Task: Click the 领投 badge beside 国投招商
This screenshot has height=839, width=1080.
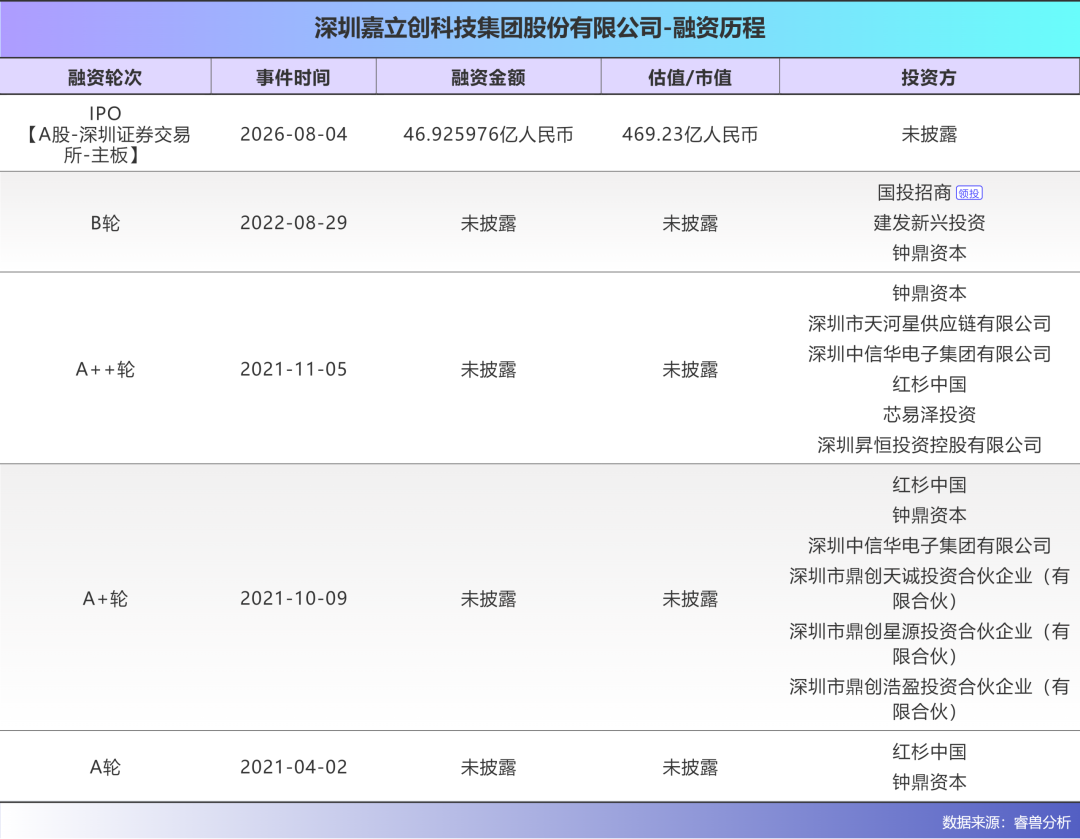Action: [x=969, y=194]
